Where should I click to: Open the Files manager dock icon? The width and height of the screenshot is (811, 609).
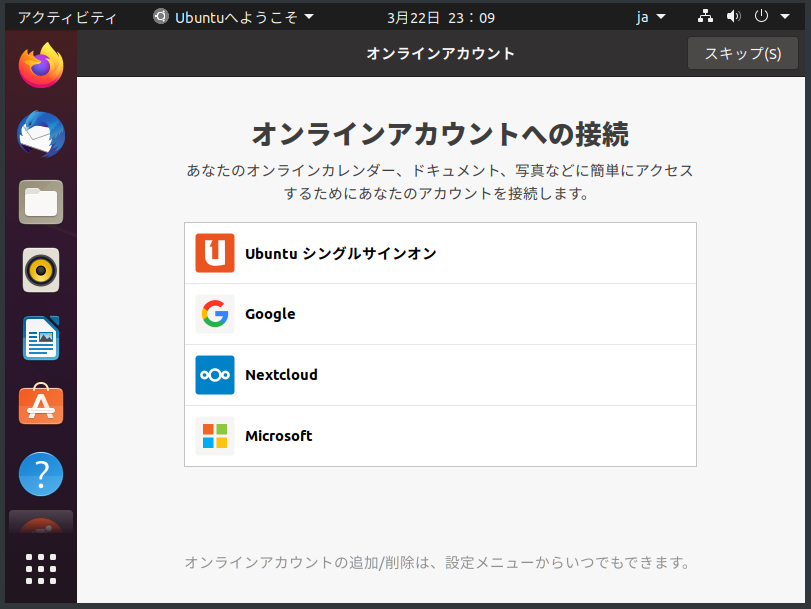coord(41,202)
